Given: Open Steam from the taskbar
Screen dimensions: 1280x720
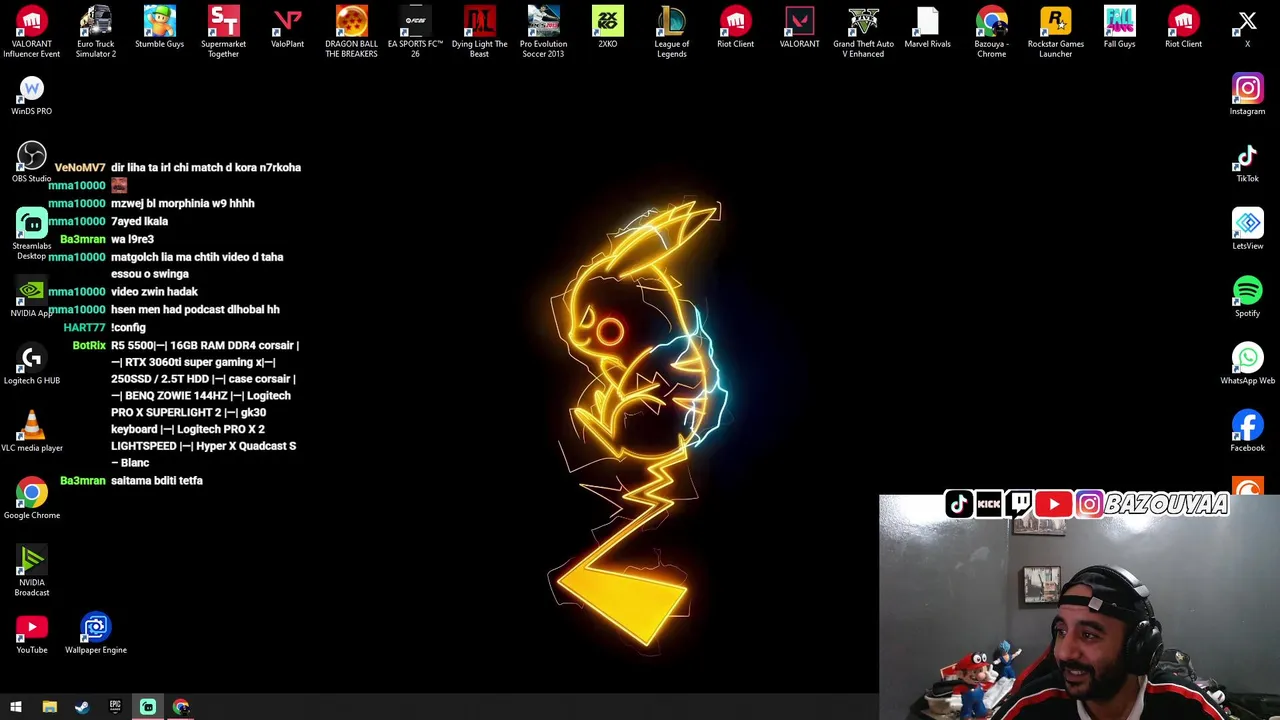Looking at the screenshot, I should [x=82, y=707].
